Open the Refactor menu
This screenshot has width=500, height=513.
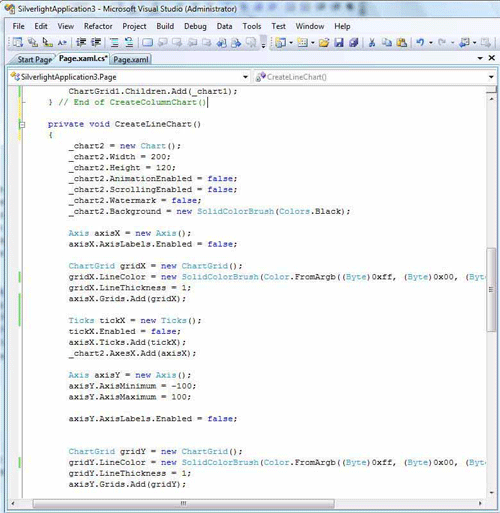98,26
